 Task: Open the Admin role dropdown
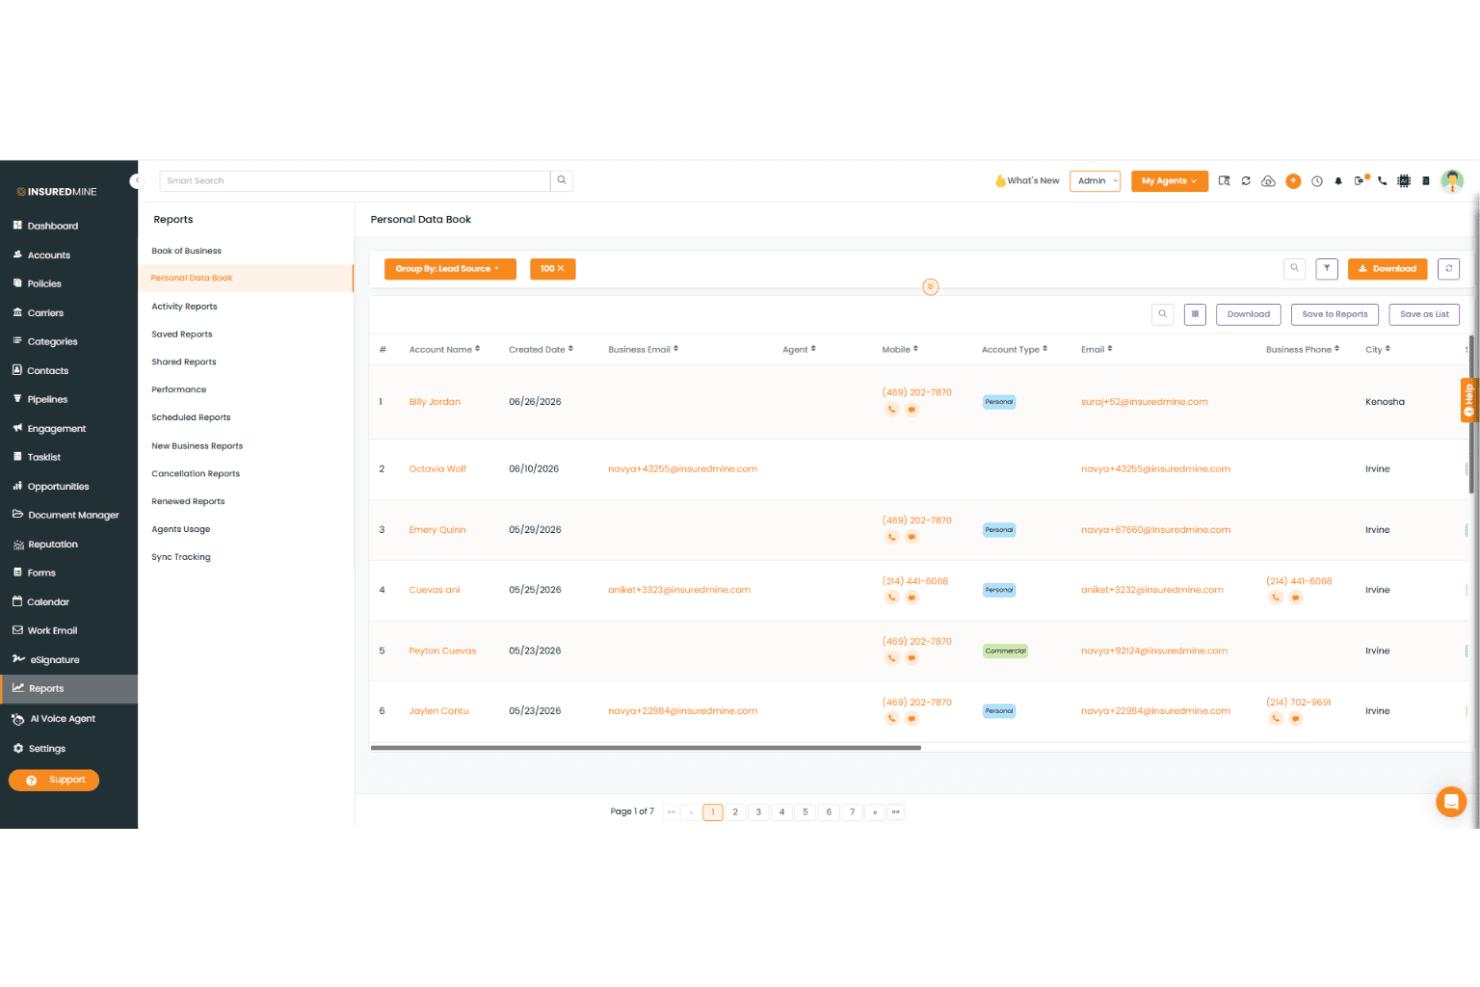1095,181
